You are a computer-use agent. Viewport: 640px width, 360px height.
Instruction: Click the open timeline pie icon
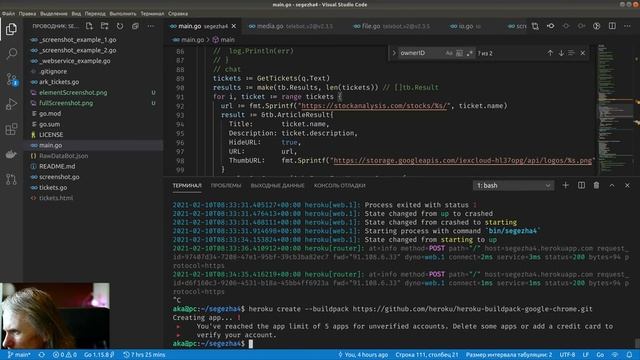click(597, 26)
